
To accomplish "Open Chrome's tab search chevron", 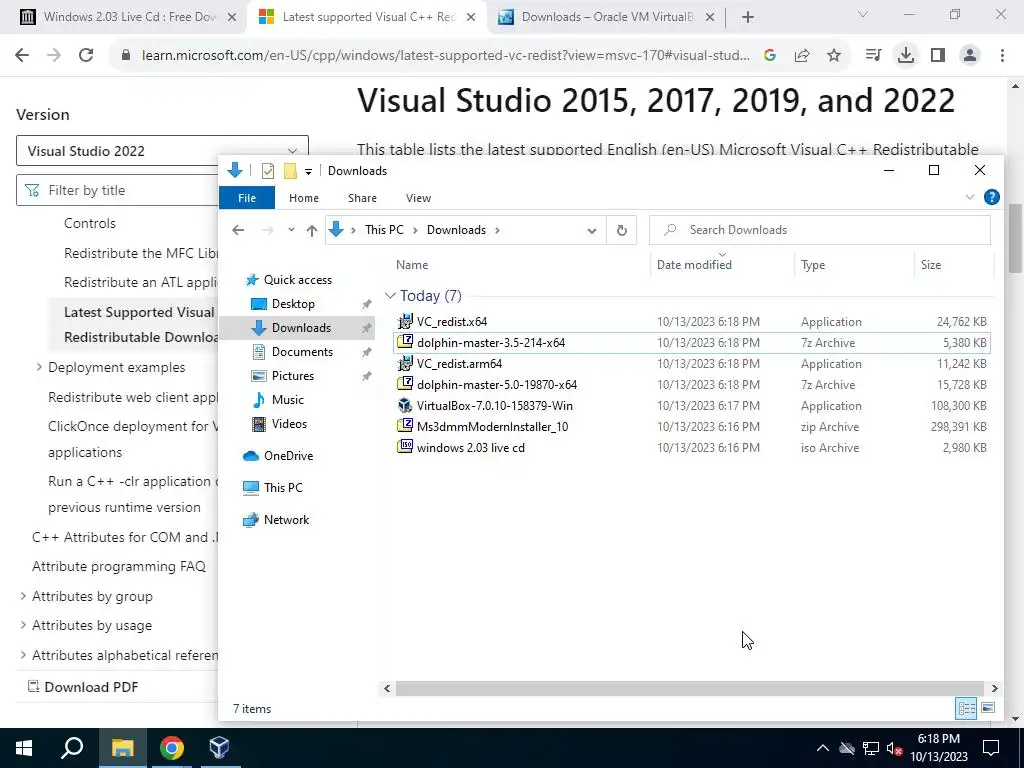I will point(862,14).
